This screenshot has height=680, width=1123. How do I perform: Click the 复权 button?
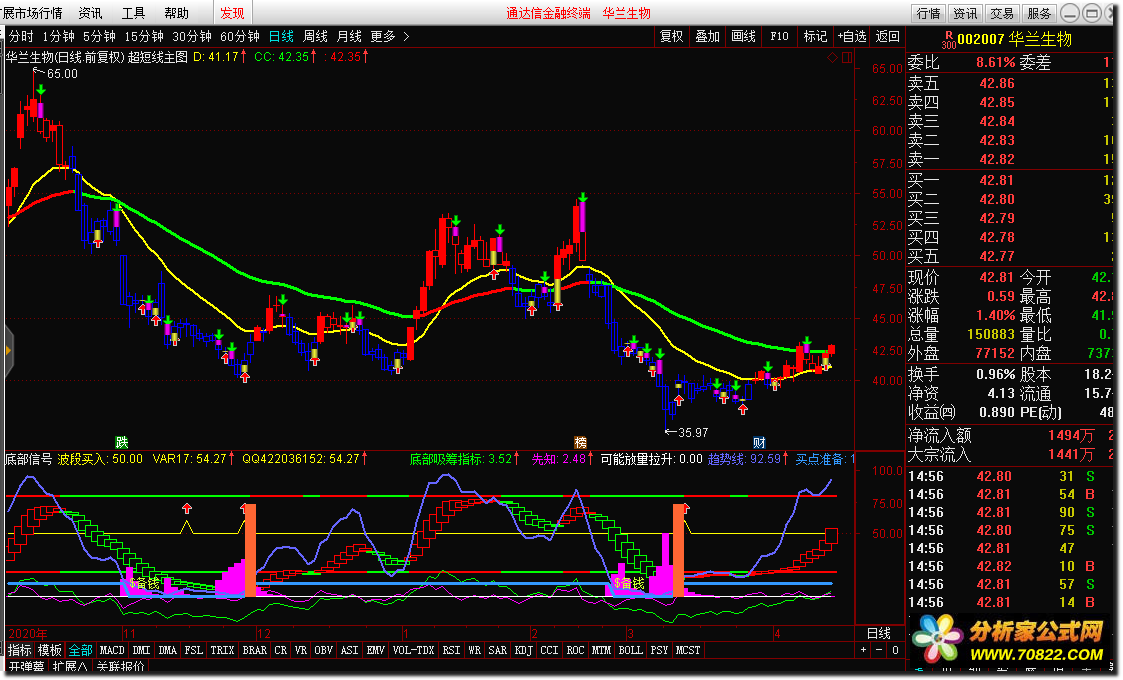671,36
